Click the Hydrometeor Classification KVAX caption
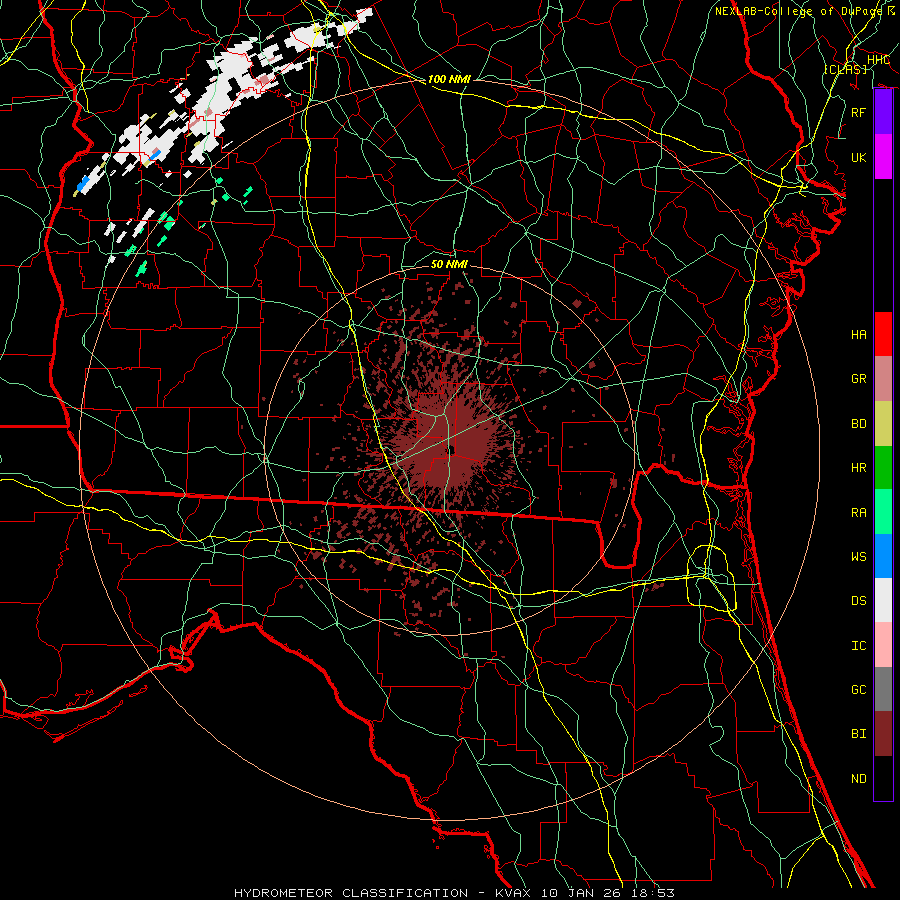This screenshot has height=900, width=900. [x=455, y=893]
